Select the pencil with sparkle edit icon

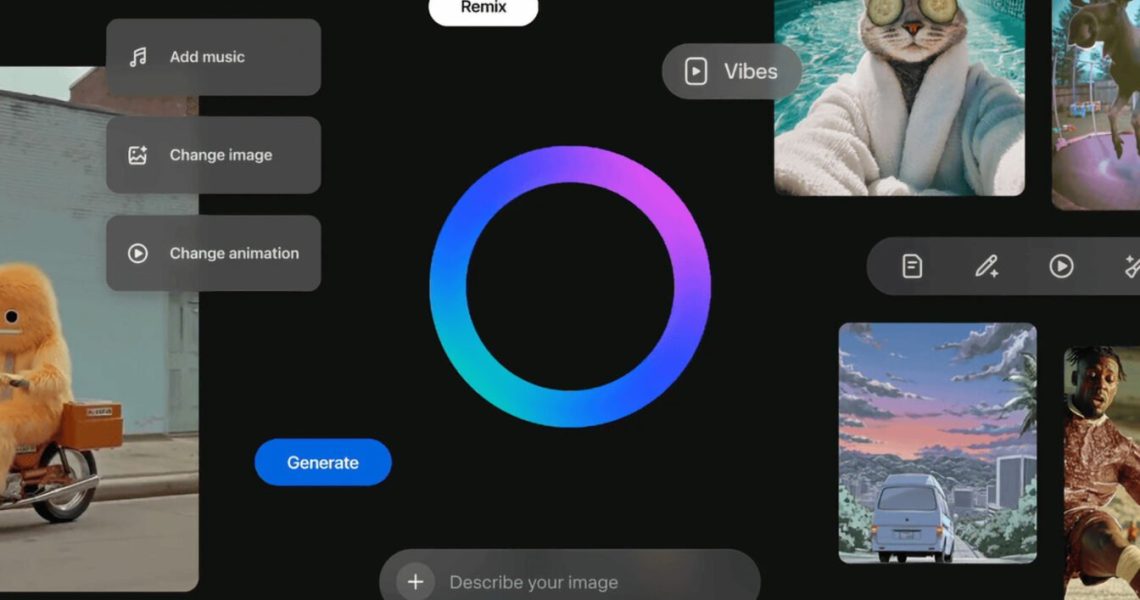click(x=986, y=266)
